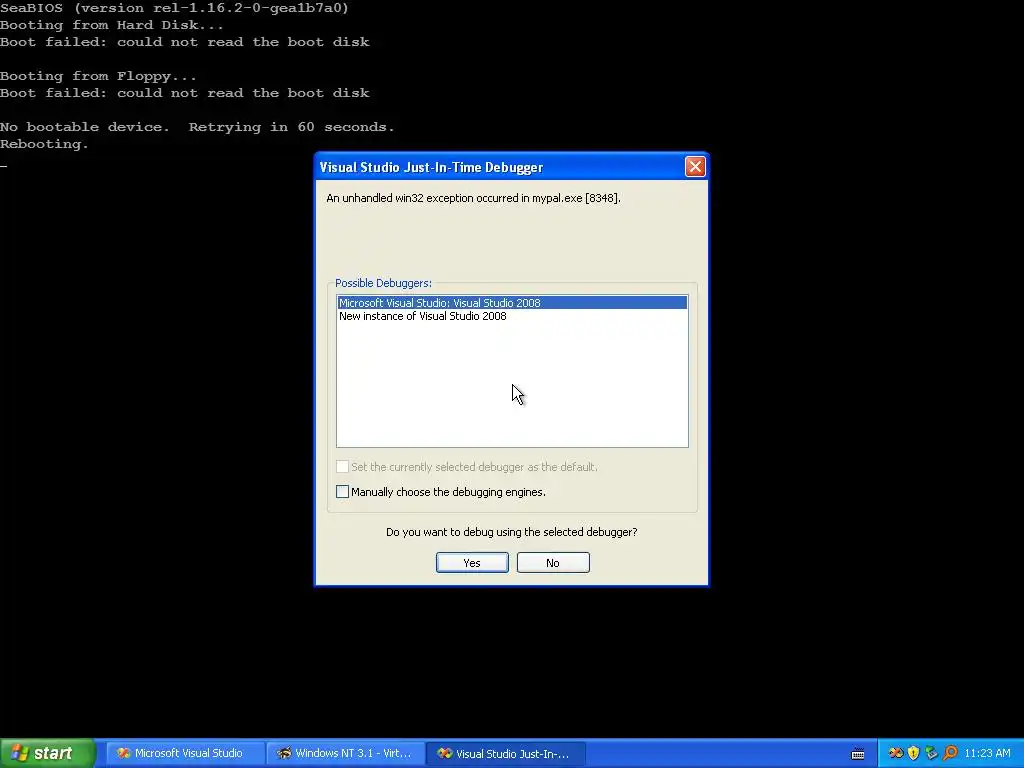1024x768 pixels.
Task: Select New instance of Visual Studio 2008
Action: pos(512,316)
